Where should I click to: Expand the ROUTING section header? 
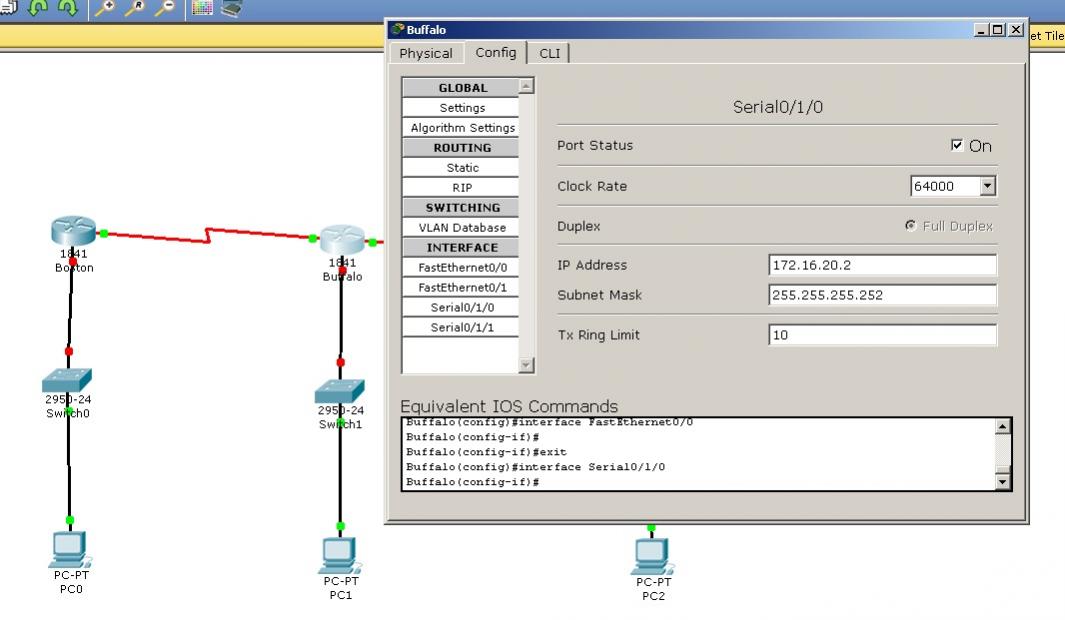coord(460,147)
